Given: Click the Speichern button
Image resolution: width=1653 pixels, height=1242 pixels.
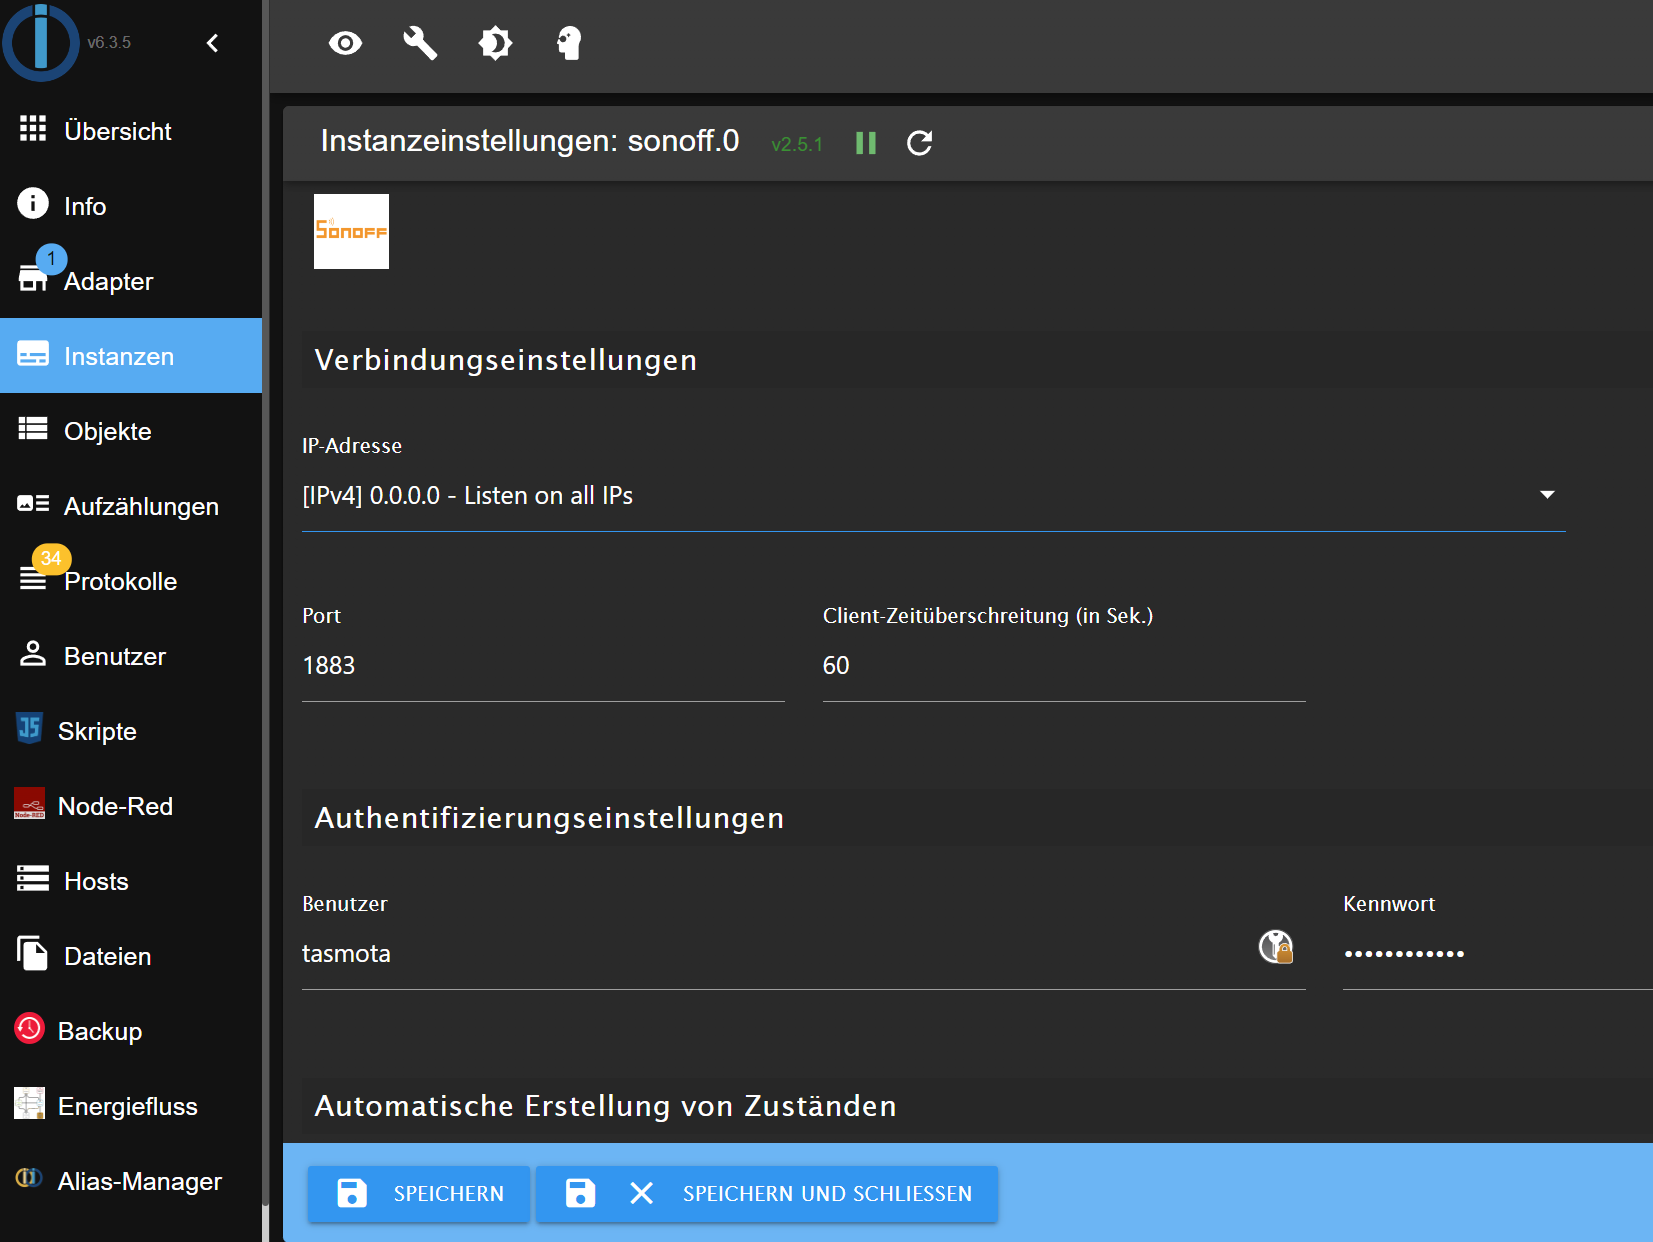Looking at the screenshot, I should [x=419, y=1194].
